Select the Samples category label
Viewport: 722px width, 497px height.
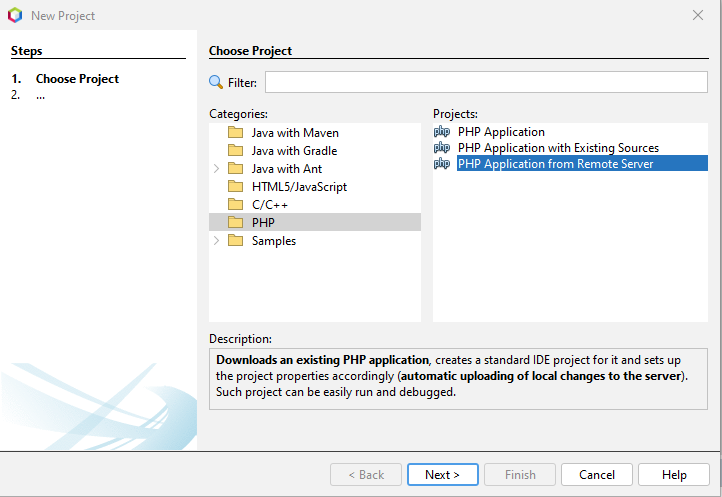[x=273, y=241]
